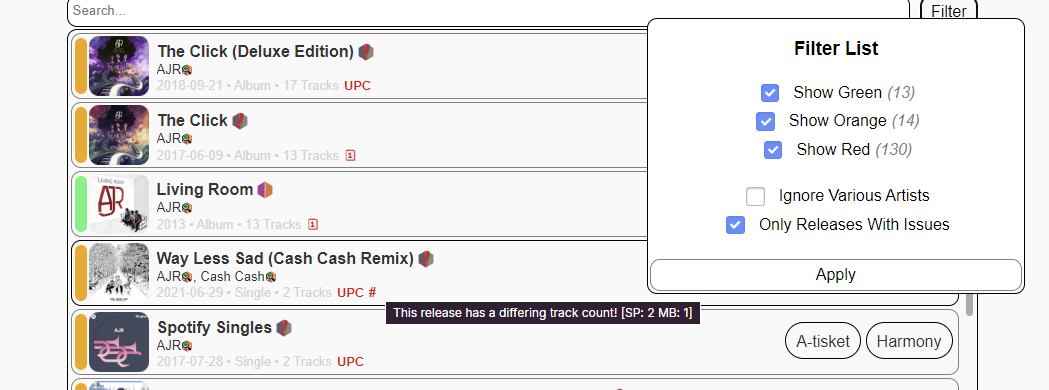This screenshot has width=1049, height=390.
Task: Open Harmony for Spotify Singles
Action: (x=909, y=341)
